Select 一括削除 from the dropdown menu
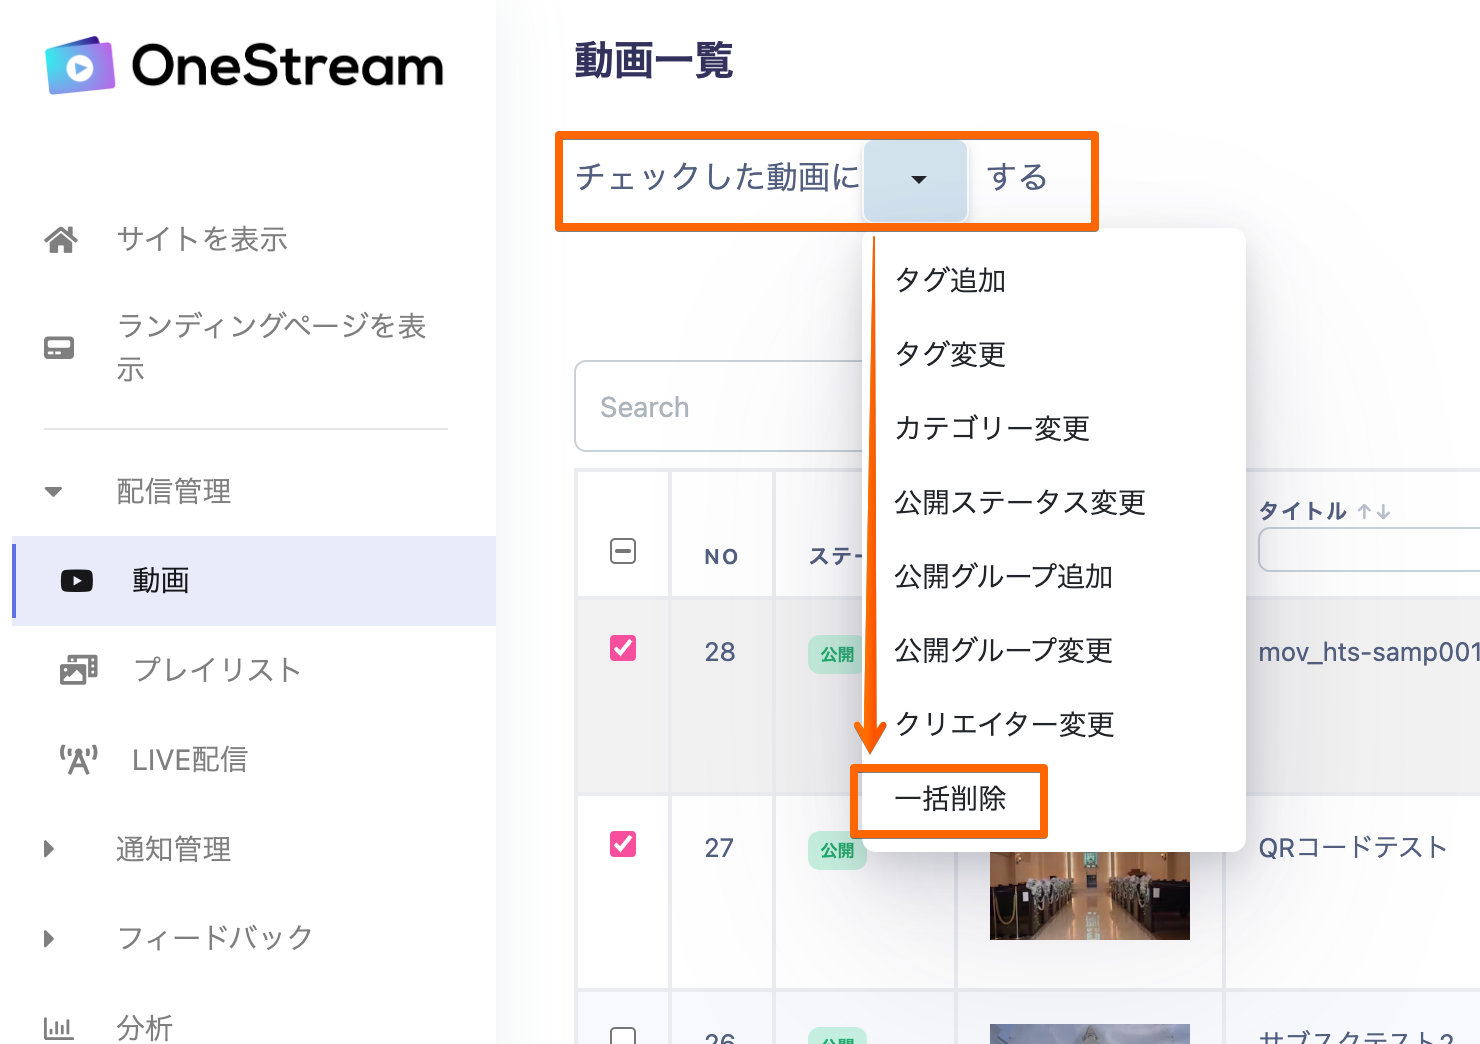The image size is (1480, 1044). pyautogui.click(x=950, y=799)
